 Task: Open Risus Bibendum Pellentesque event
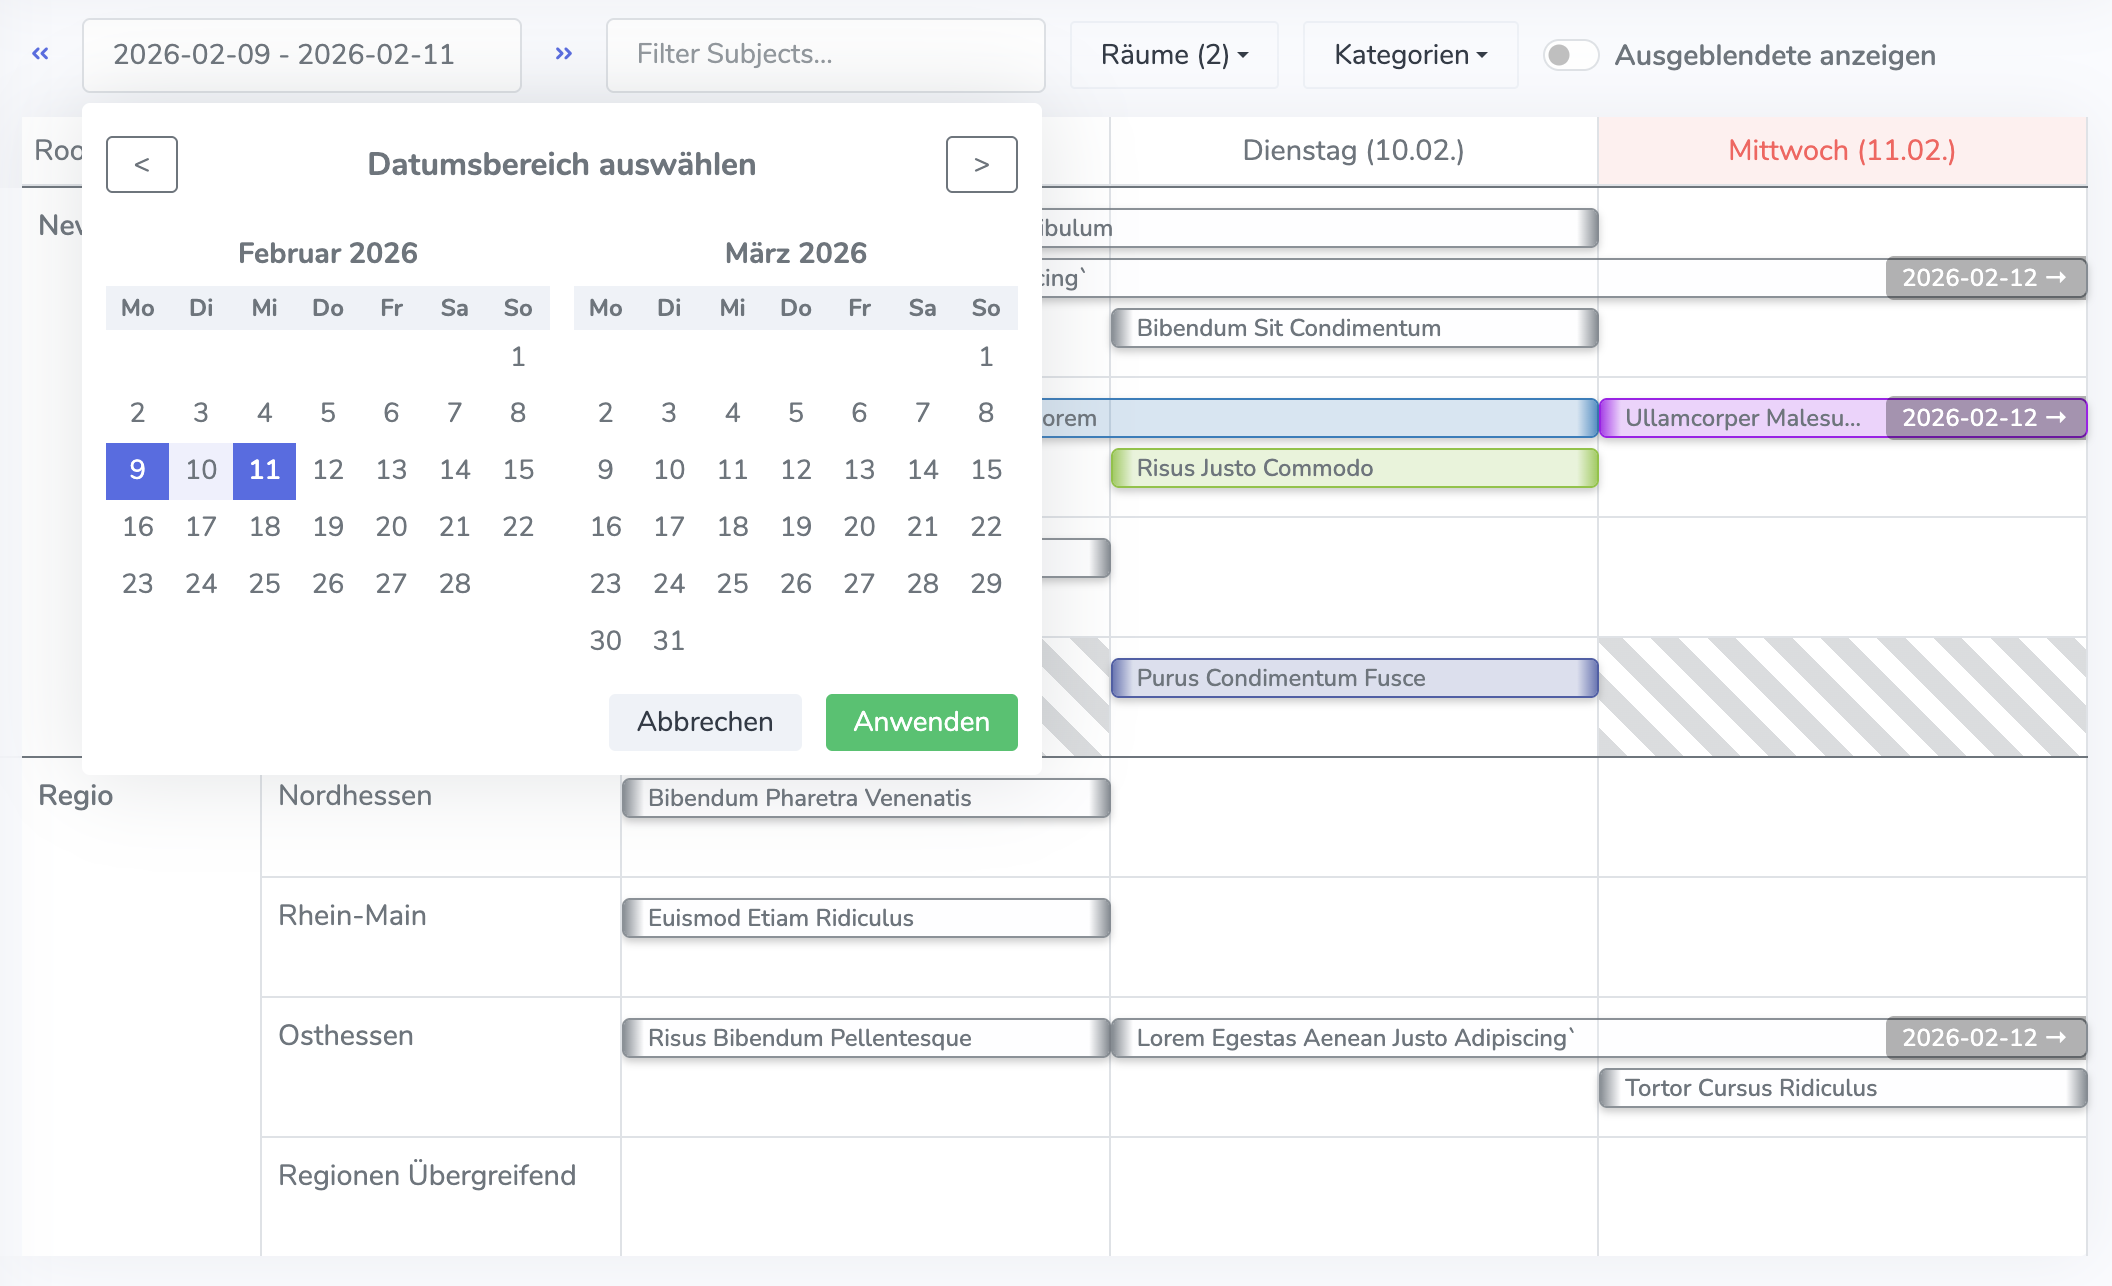(866, 1038)
